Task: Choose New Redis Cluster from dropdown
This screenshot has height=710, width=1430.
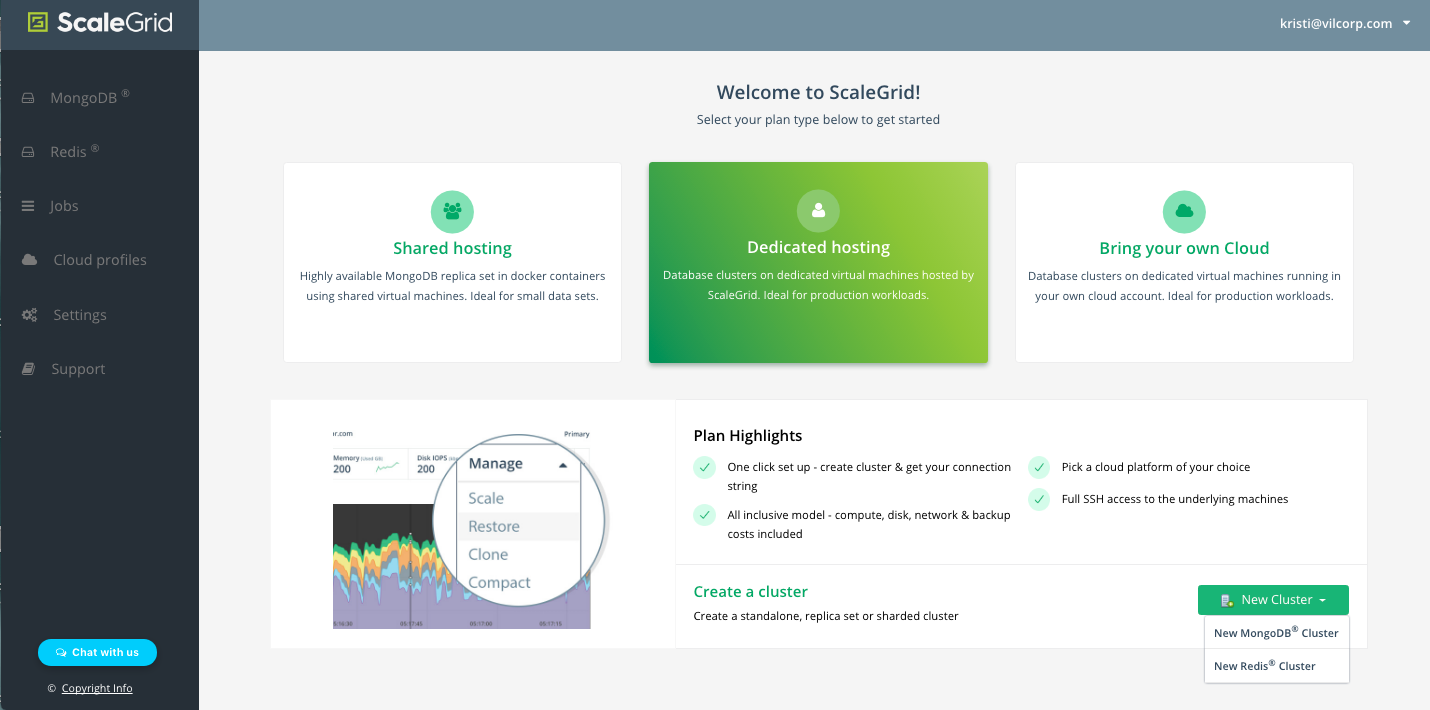Action: (1276, 666)
